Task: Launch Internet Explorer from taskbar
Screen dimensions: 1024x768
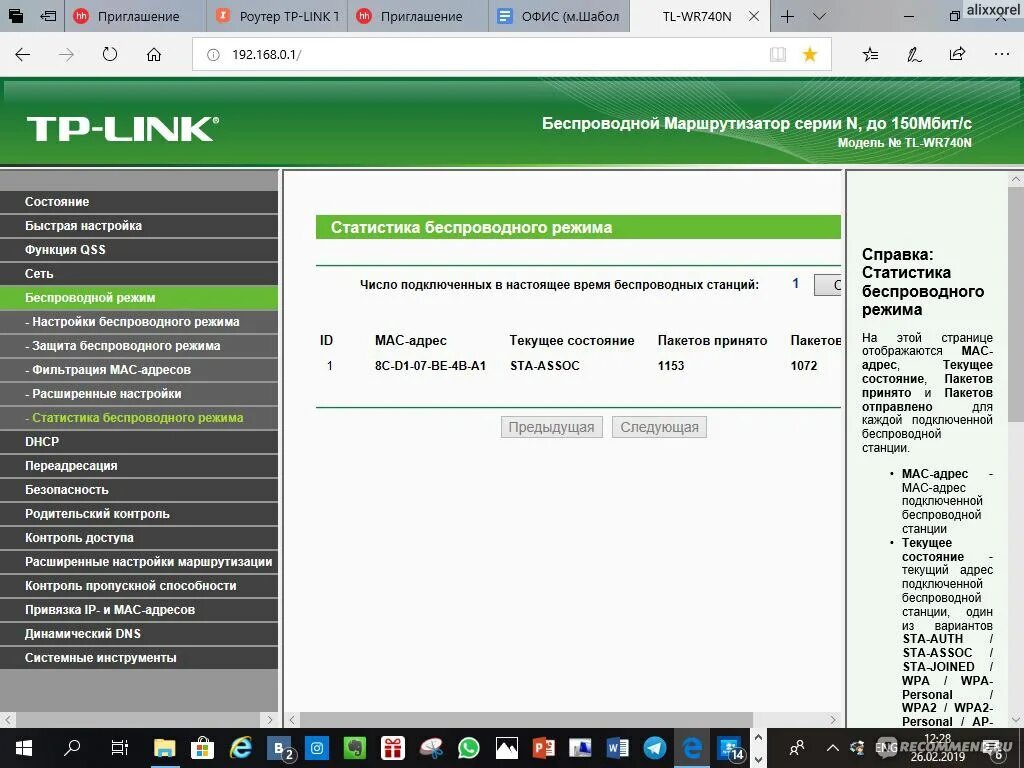Action: (240, 748)
